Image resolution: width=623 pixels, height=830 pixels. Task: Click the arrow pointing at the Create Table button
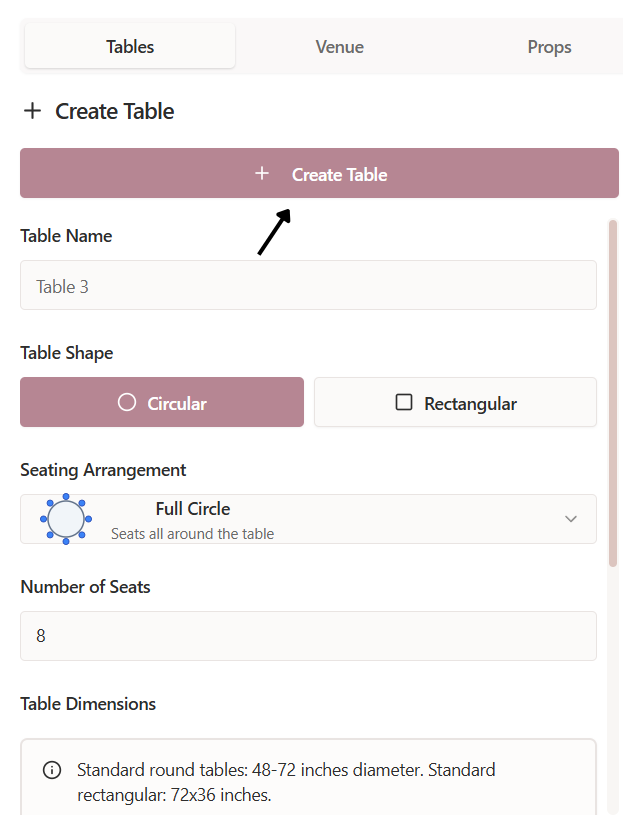[274, 234]
